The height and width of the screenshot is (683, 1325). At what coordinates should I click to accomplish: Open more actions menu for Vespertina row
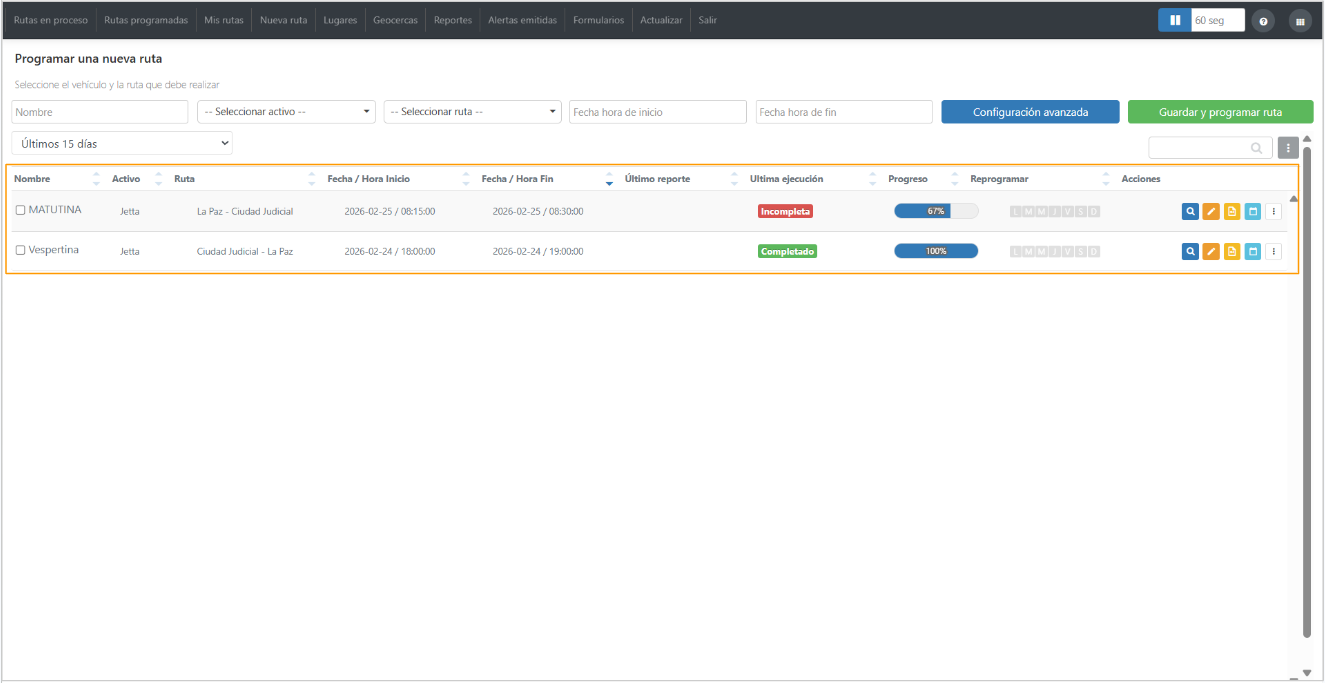tap(1273, 251)
